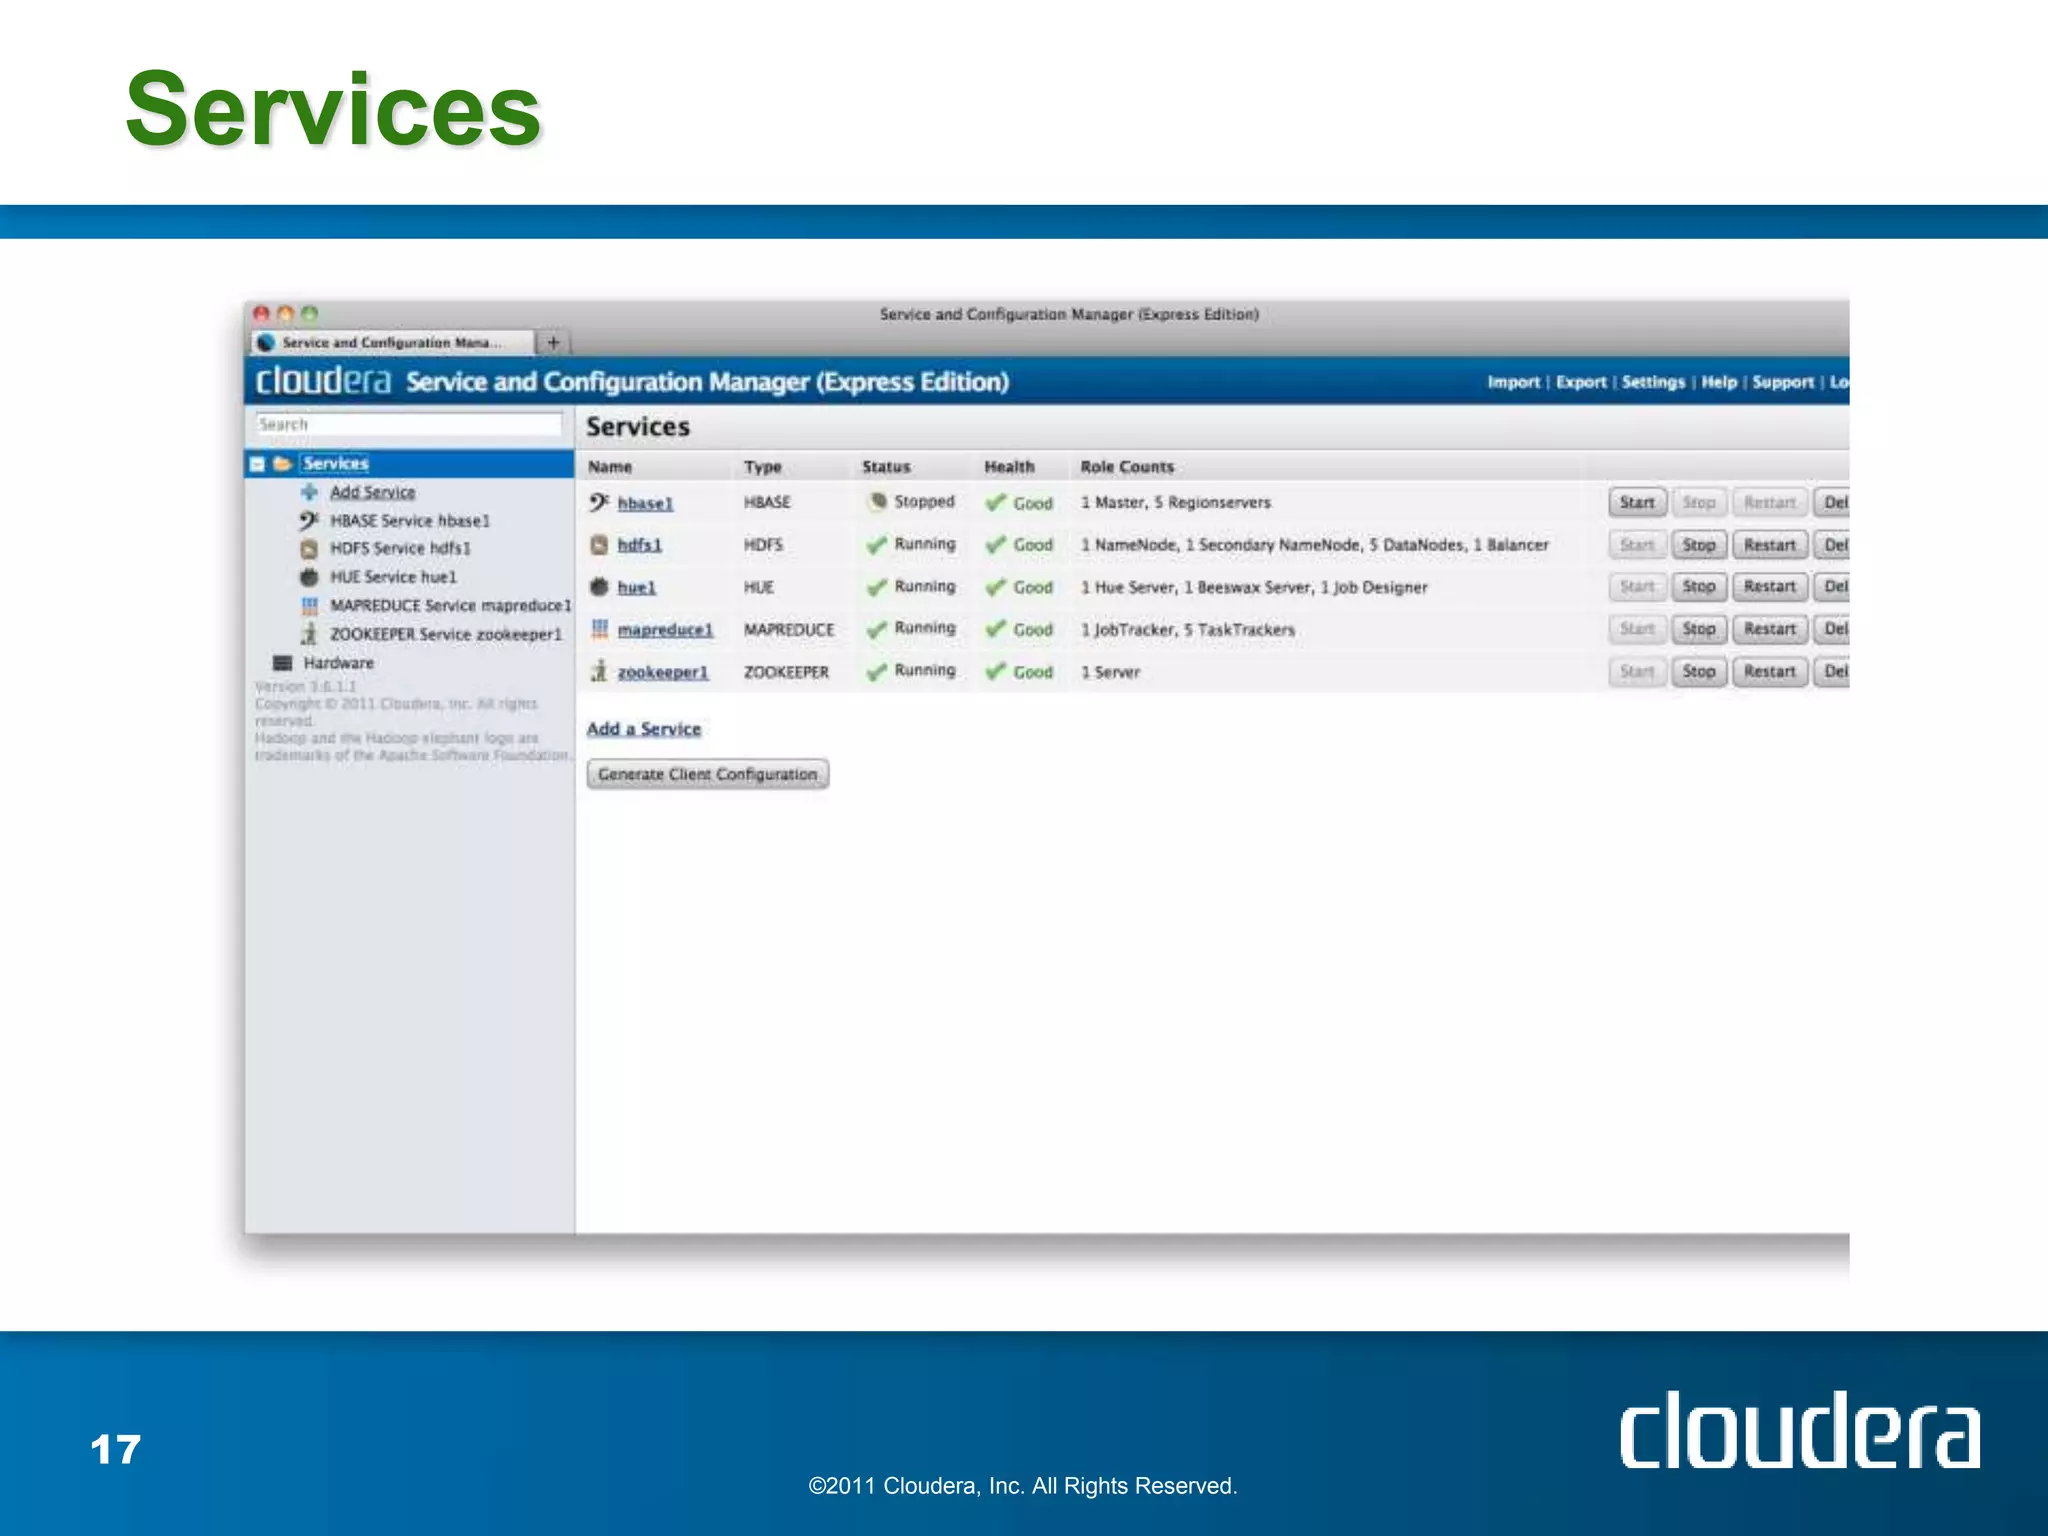2048x1536 pixels.
Task: Open the hdfs1 service link
Action: (639, 545)
